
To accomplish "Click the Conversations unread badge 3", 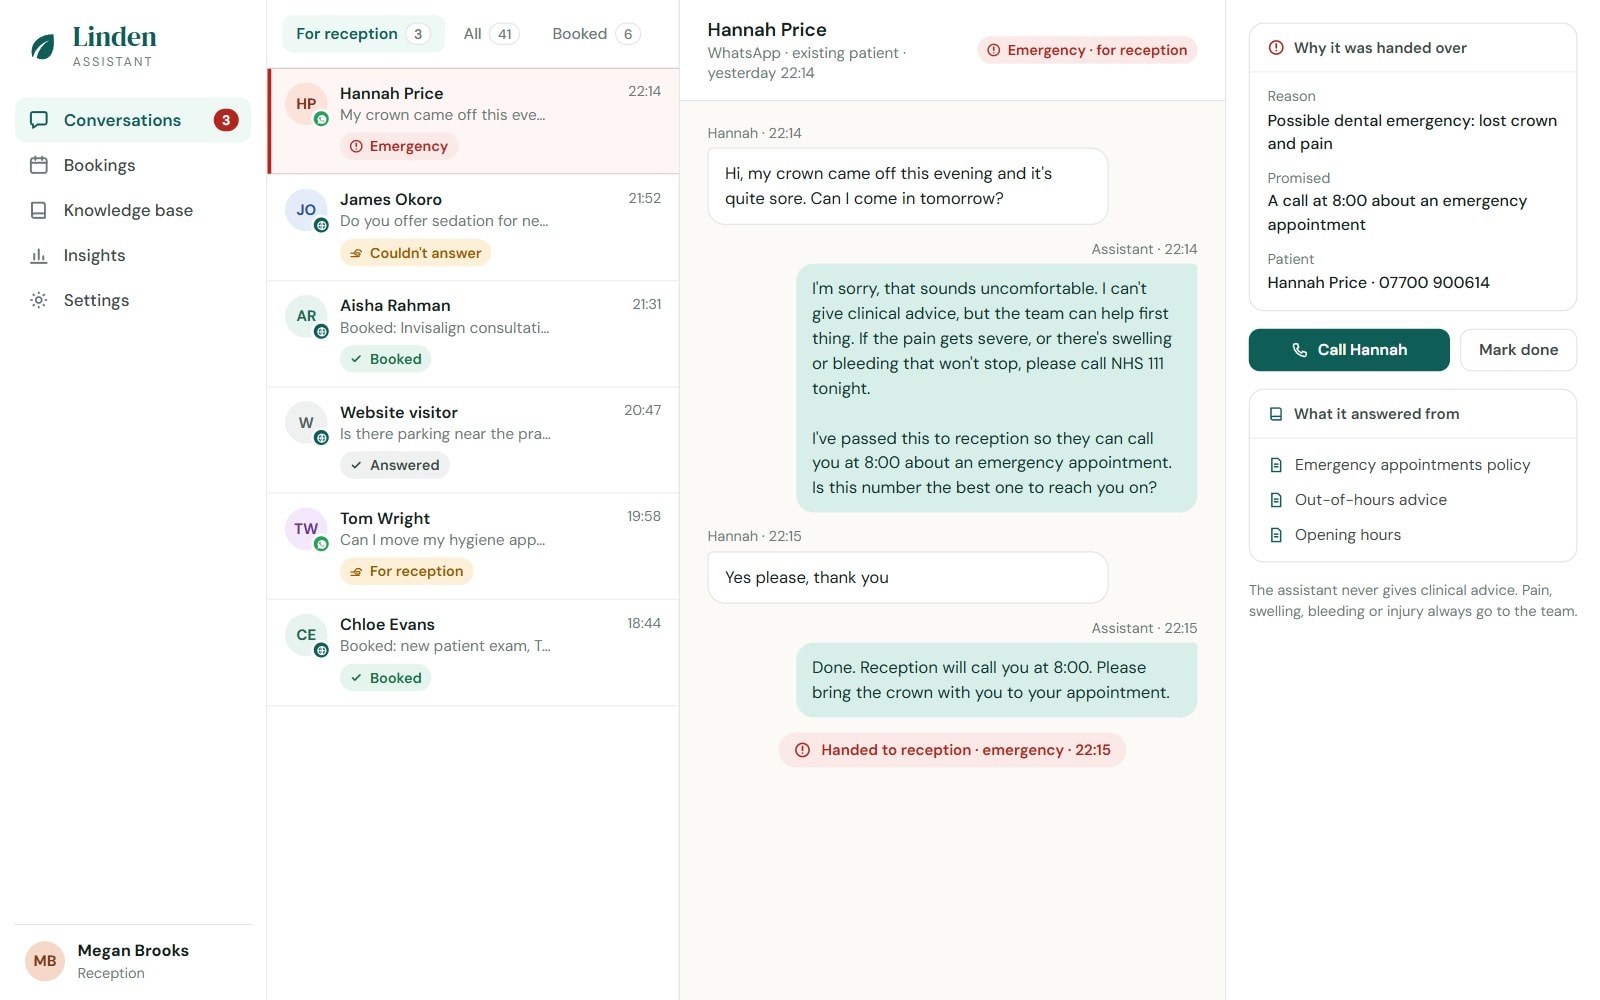I will click(x=226, y=120).
